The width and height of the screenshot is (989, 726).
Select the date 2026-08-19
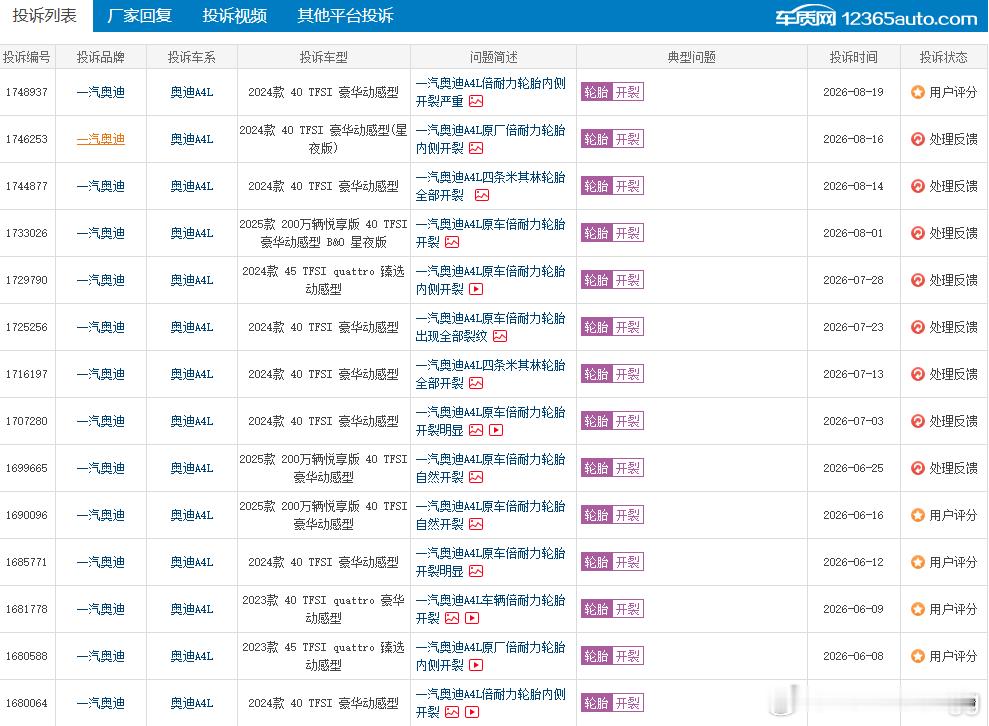853,92
